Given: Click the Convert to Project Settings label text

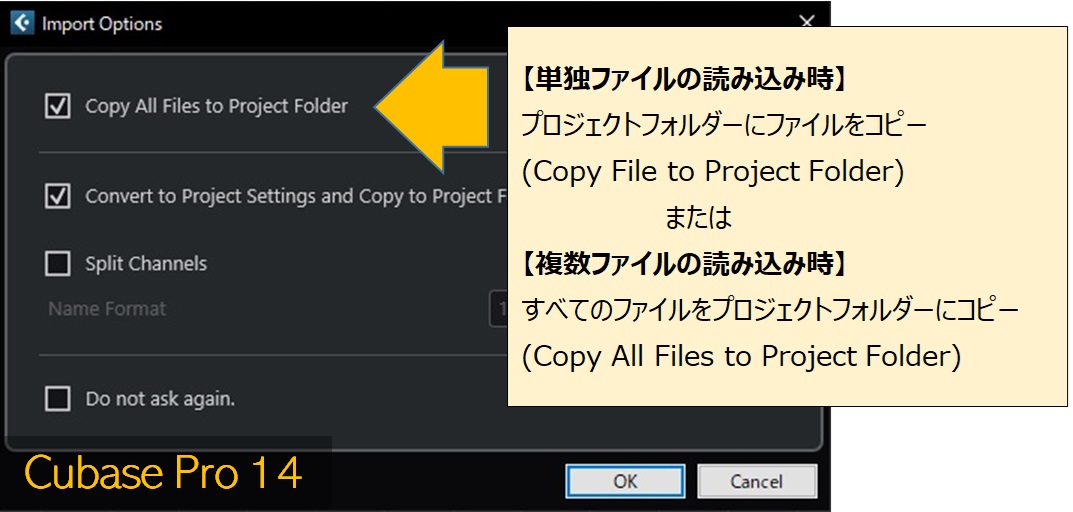Looking at the screenshot, I should pyautogui.click(x=296, y=196).
